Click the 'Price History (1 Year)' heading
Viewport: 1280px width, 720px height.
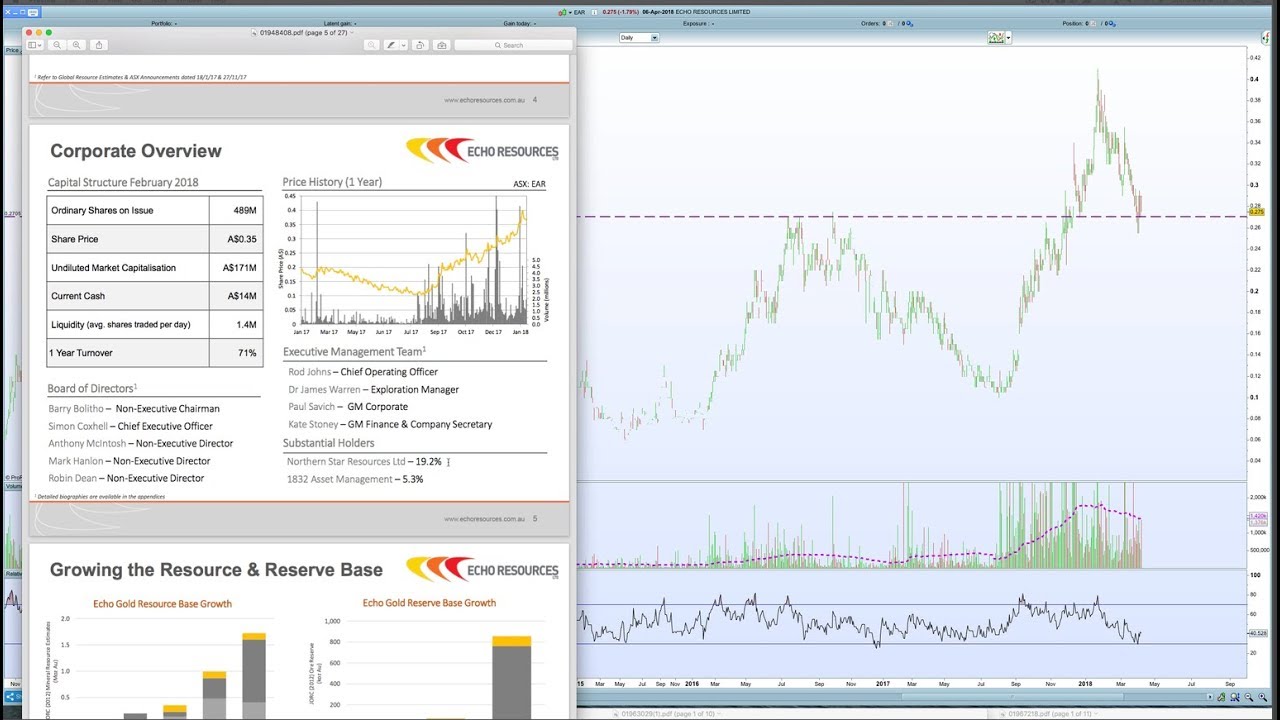[332, 182]
